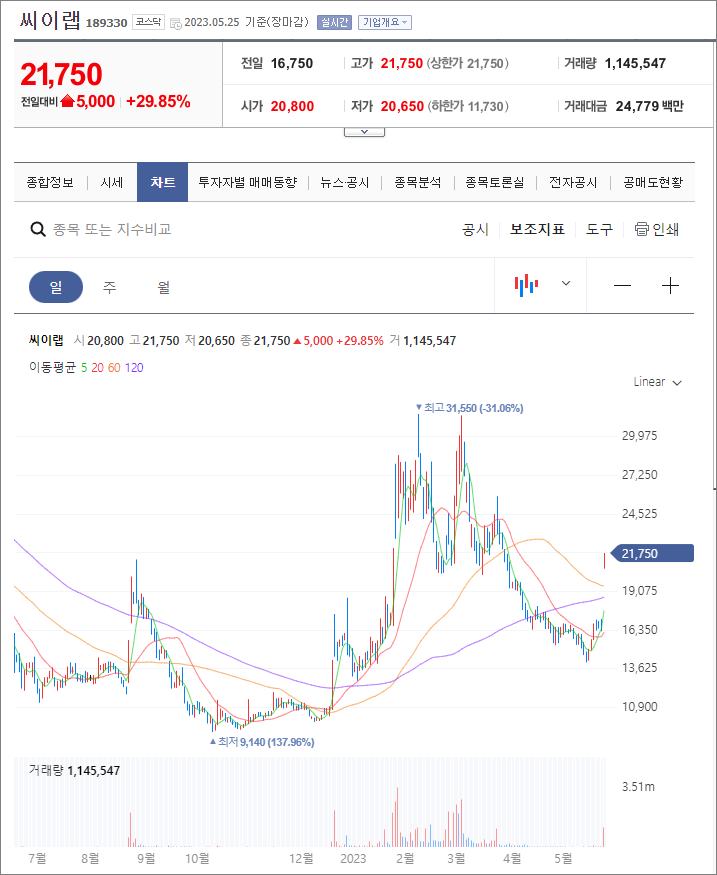Open Linear scale dropdown
Image resolution: width=717 pixels, height=875 pixels.
click(x=657, y=382)
